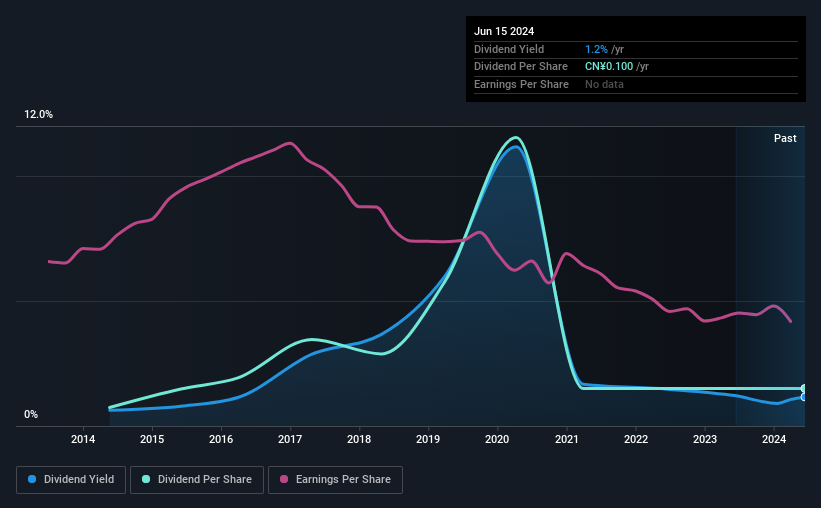821x508 pixels.
Task: Click the Dividend Per Share row label in tooltip
Action: (520, 67)
